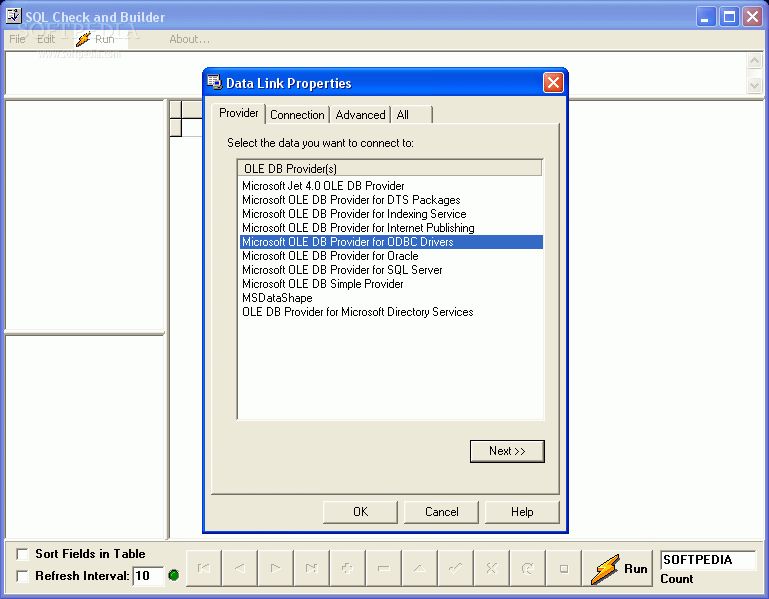Click the Refresh Interval value field
Screen dimensions: 769x599
coord(148,575)
